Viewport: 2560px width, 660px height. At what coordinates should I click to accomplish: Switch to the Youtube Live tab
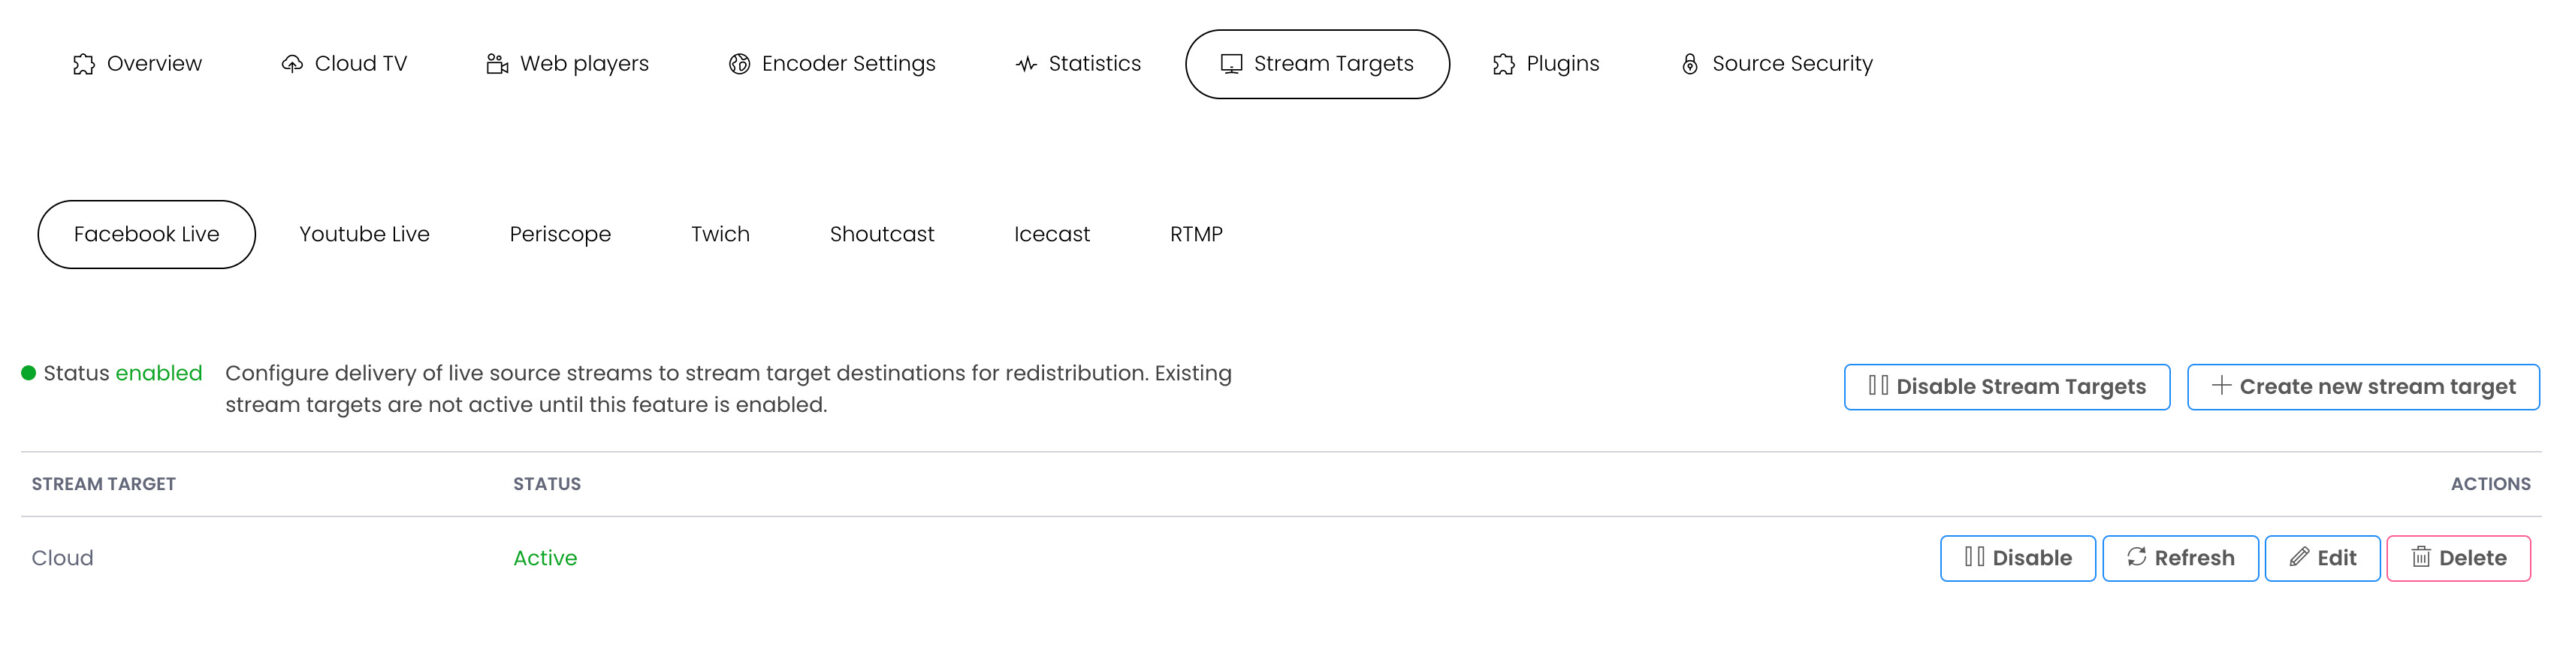coord(364,234)
